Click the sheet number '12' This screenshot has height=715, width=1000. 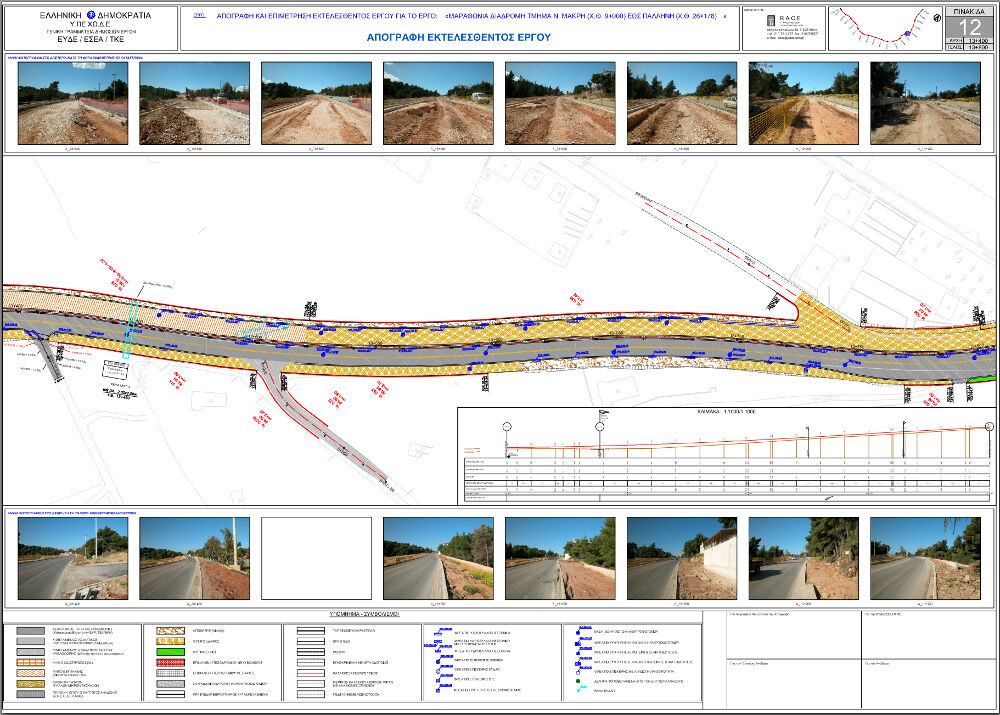[969, 27]
